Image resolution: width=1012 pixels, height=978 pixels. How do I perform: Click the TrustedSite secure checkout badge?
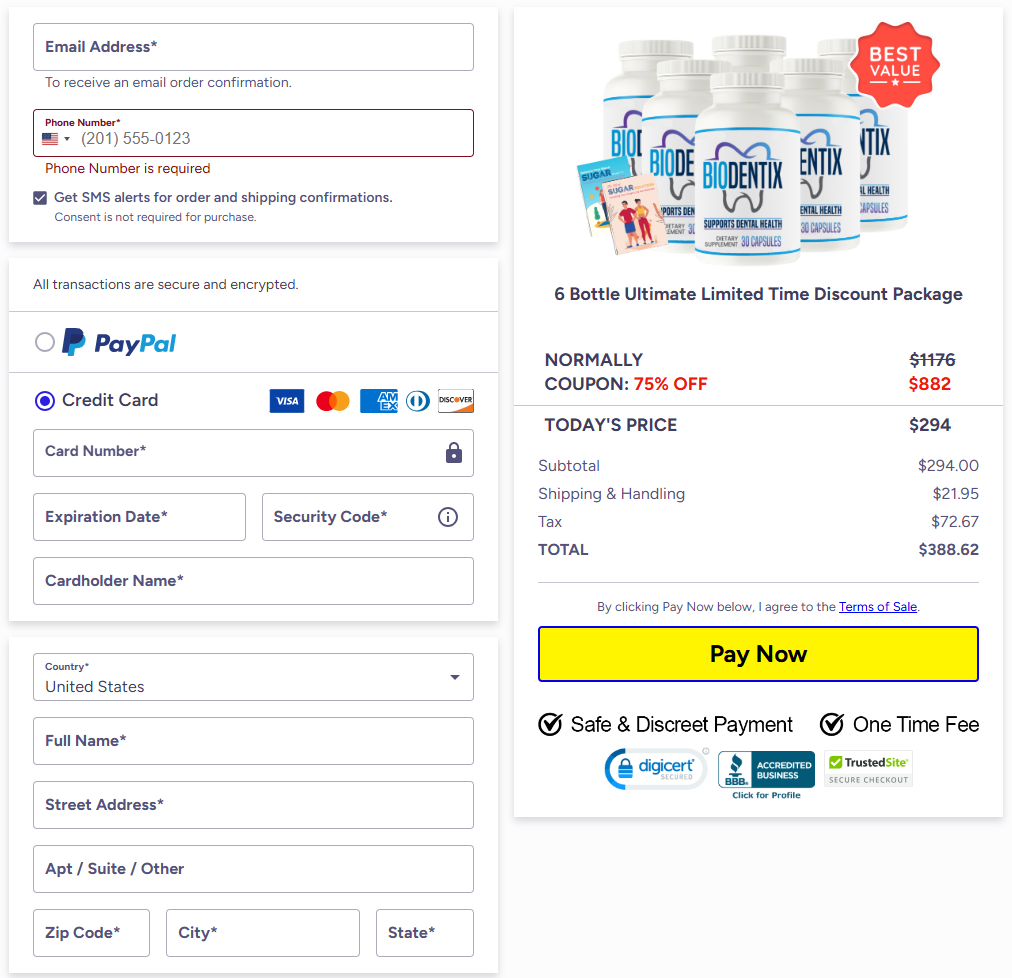pos(868,769)
